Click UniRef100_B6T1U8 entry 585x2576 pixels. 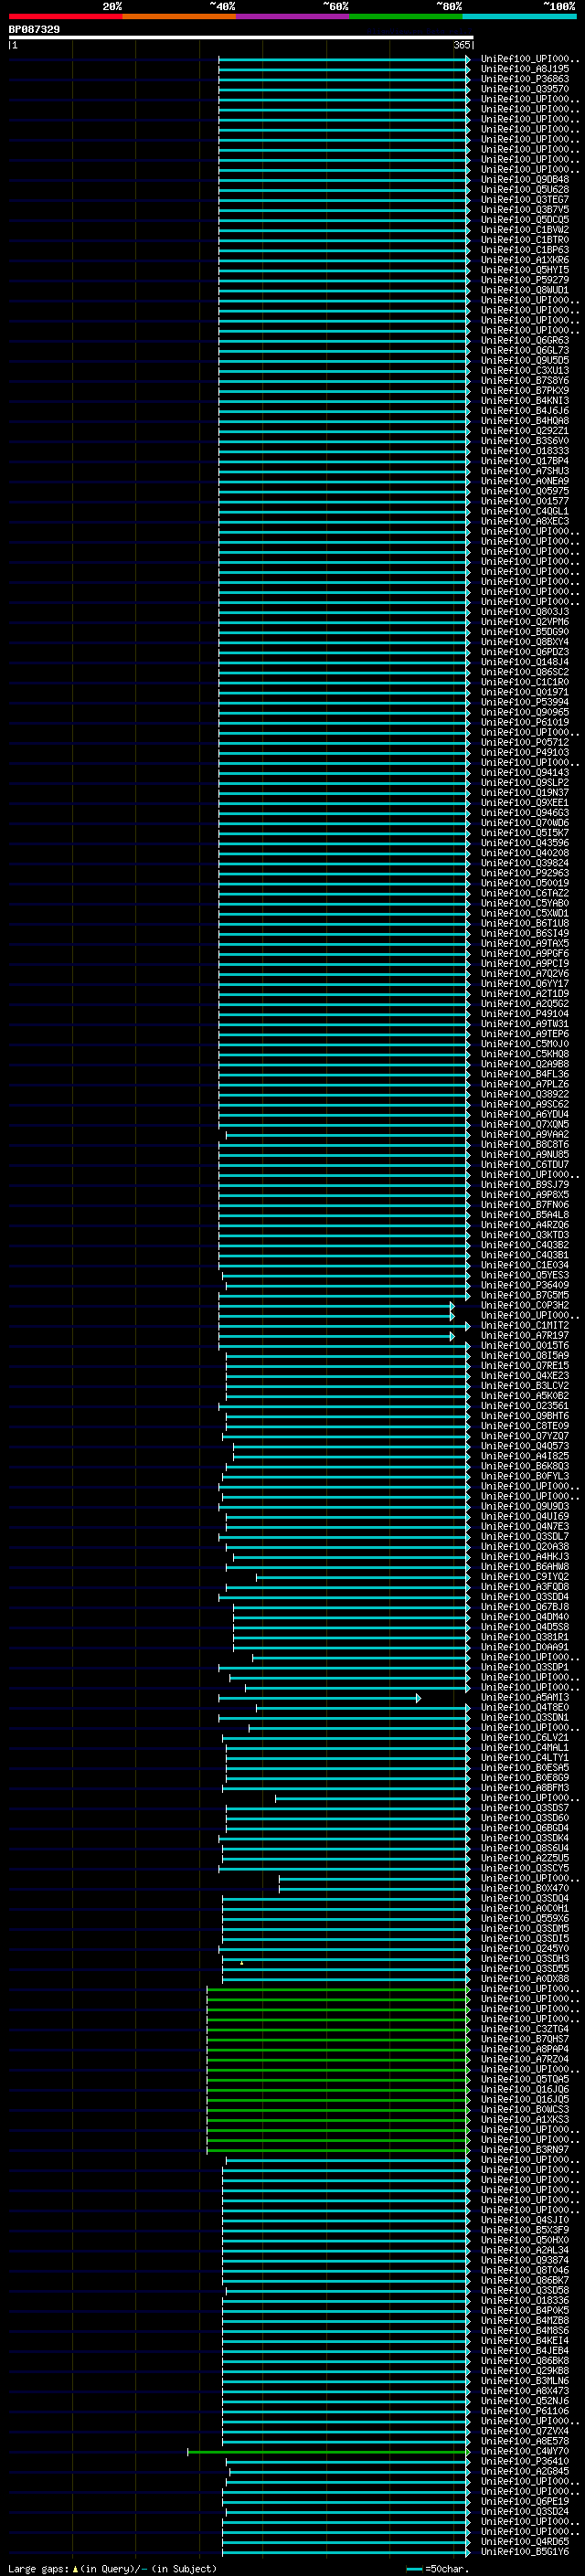click(525, 924)
